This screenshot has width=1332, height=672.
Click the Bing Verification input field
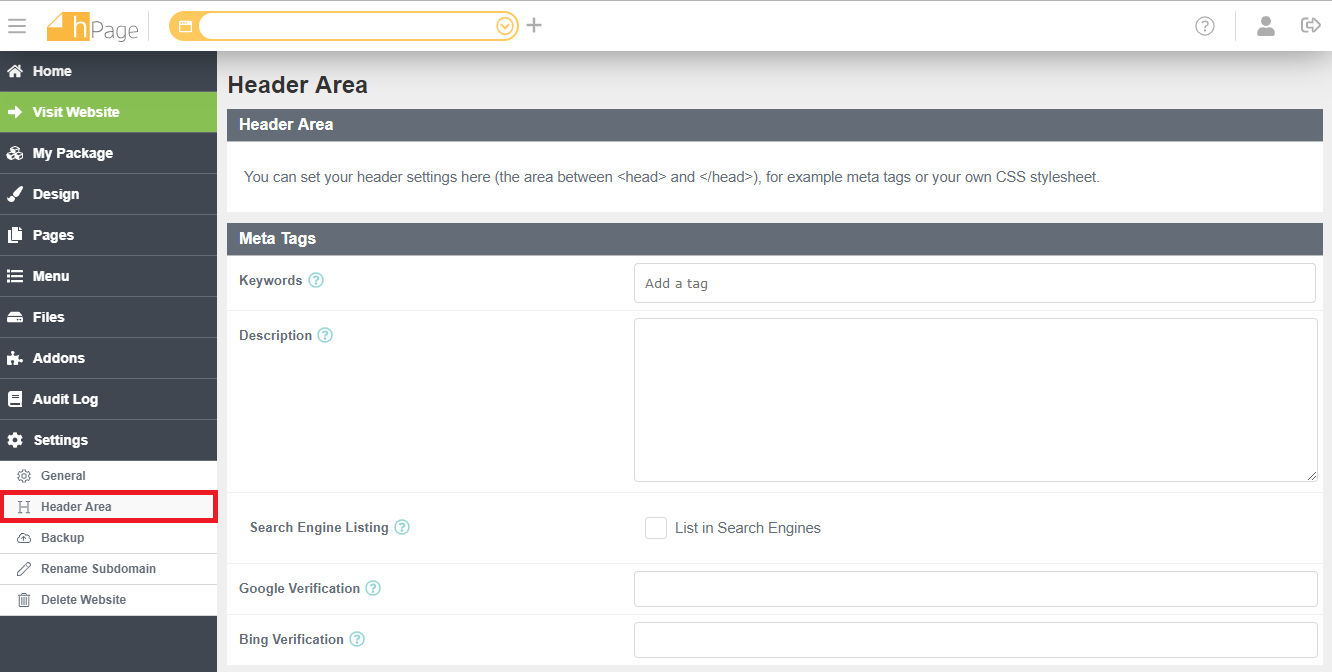[976, 640]
